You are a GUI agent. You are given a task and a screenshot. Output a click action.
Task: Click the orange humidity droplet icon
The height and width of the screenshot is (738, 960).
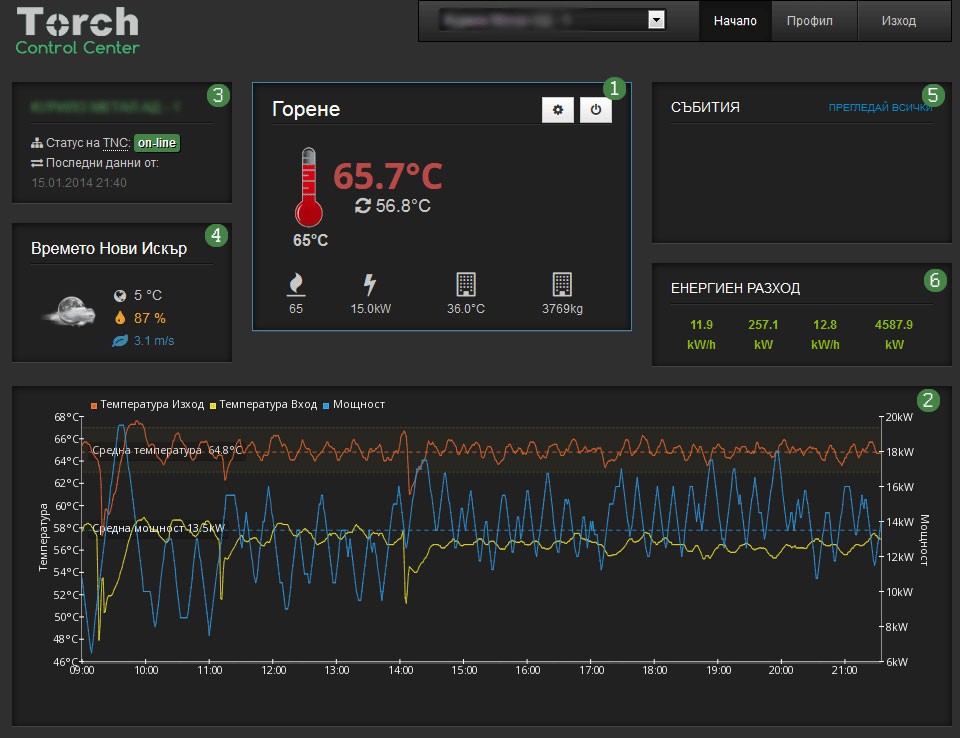tap(120, 318)
